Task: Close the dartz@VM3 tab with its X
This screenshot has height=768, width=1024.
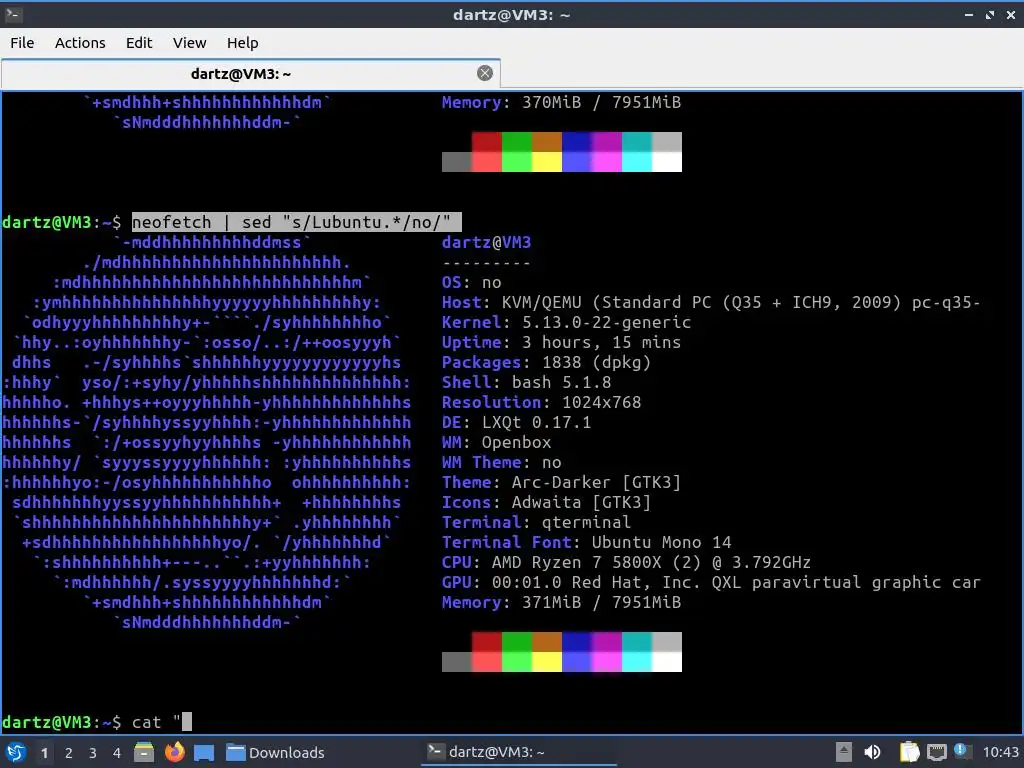Action: (485, 73)
